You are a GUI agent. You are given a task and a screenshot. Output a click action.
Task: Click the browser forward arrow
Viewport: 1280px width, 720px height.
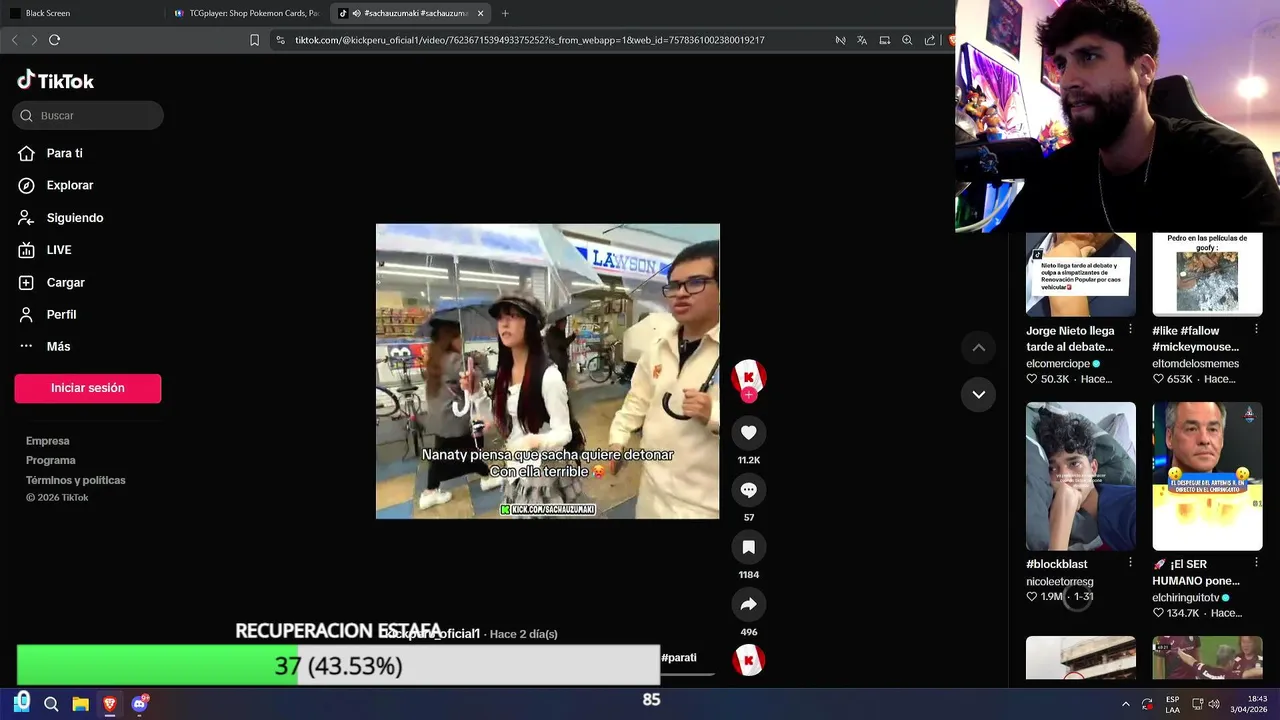click(34, 40)
